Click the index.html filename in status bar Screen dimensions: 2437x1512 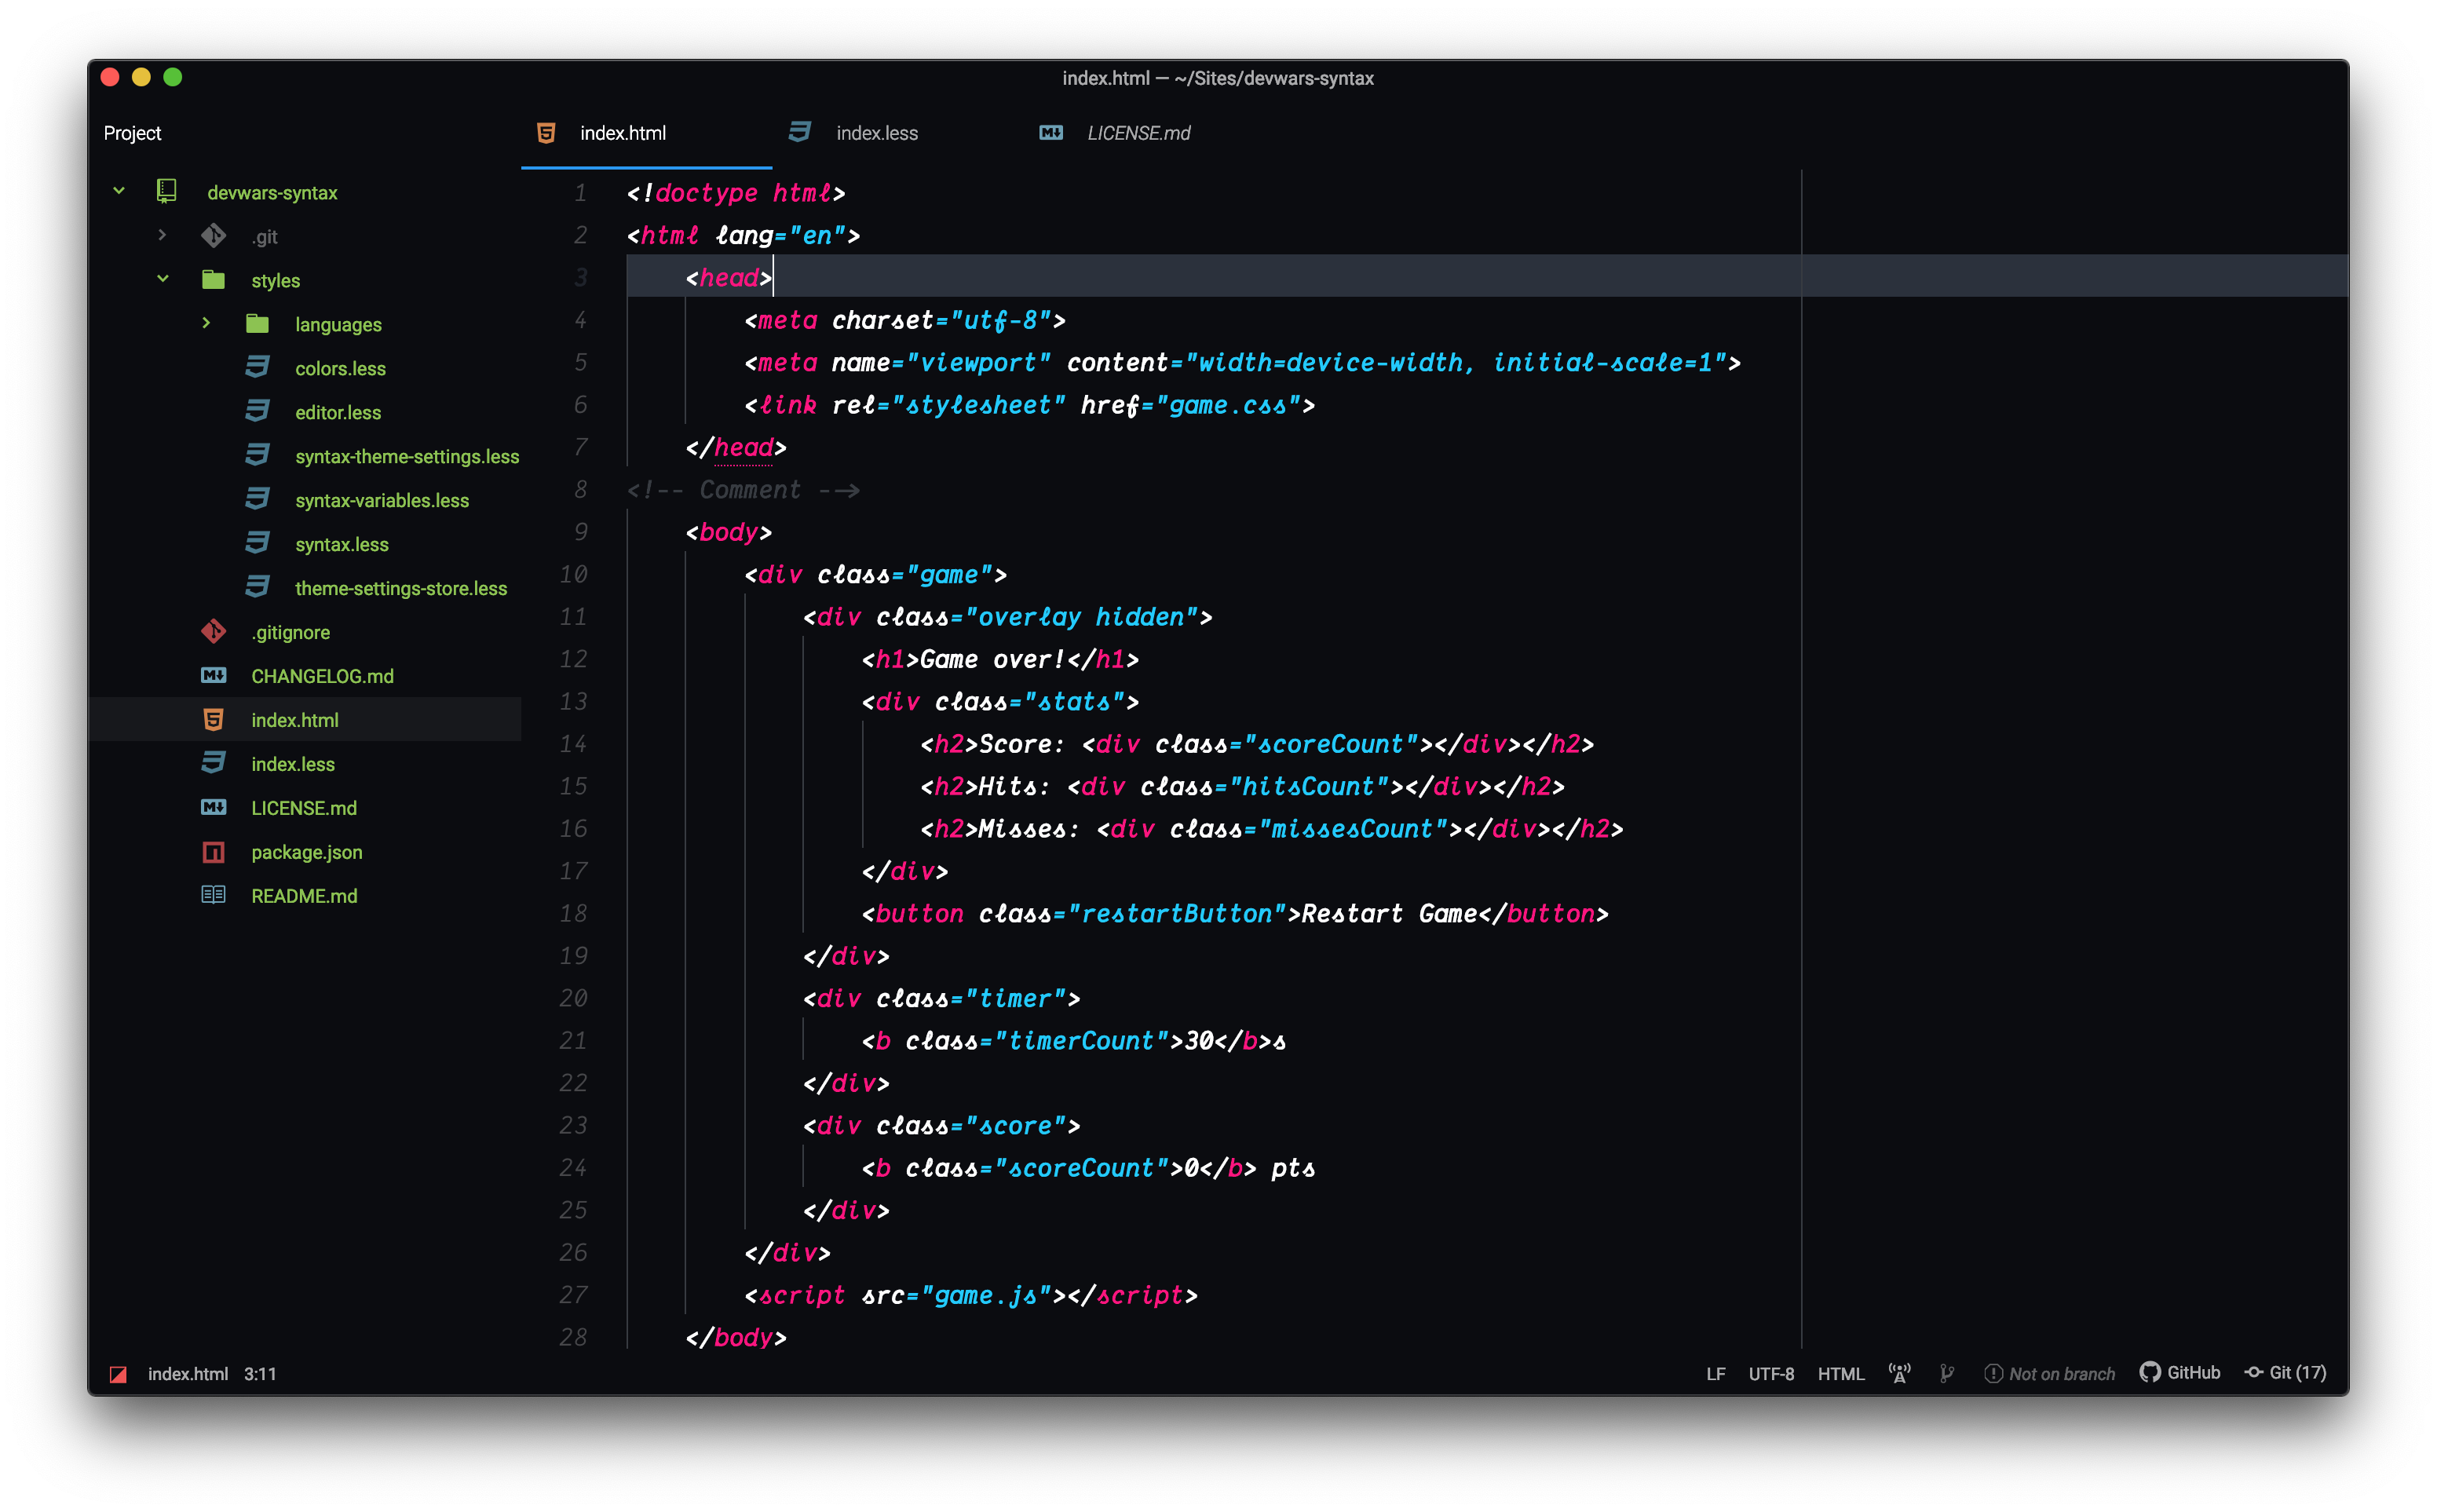click(188, 1374)
